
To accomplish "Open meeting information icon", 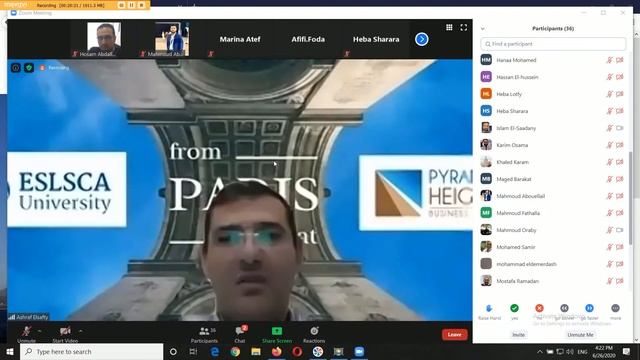I will (x=16, y=68).
